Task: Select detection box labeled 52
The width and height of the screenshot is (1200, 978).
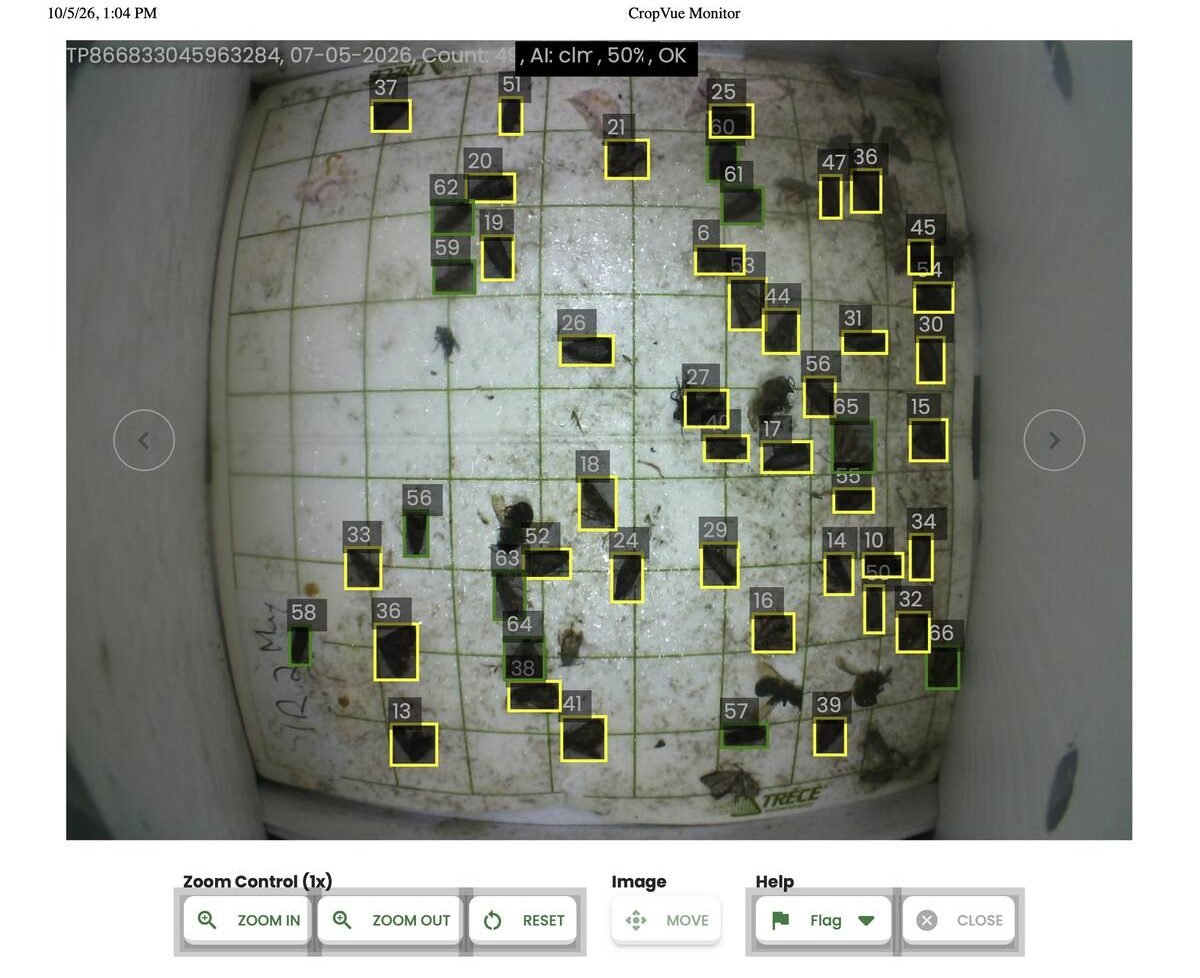Action: point(547,563)
